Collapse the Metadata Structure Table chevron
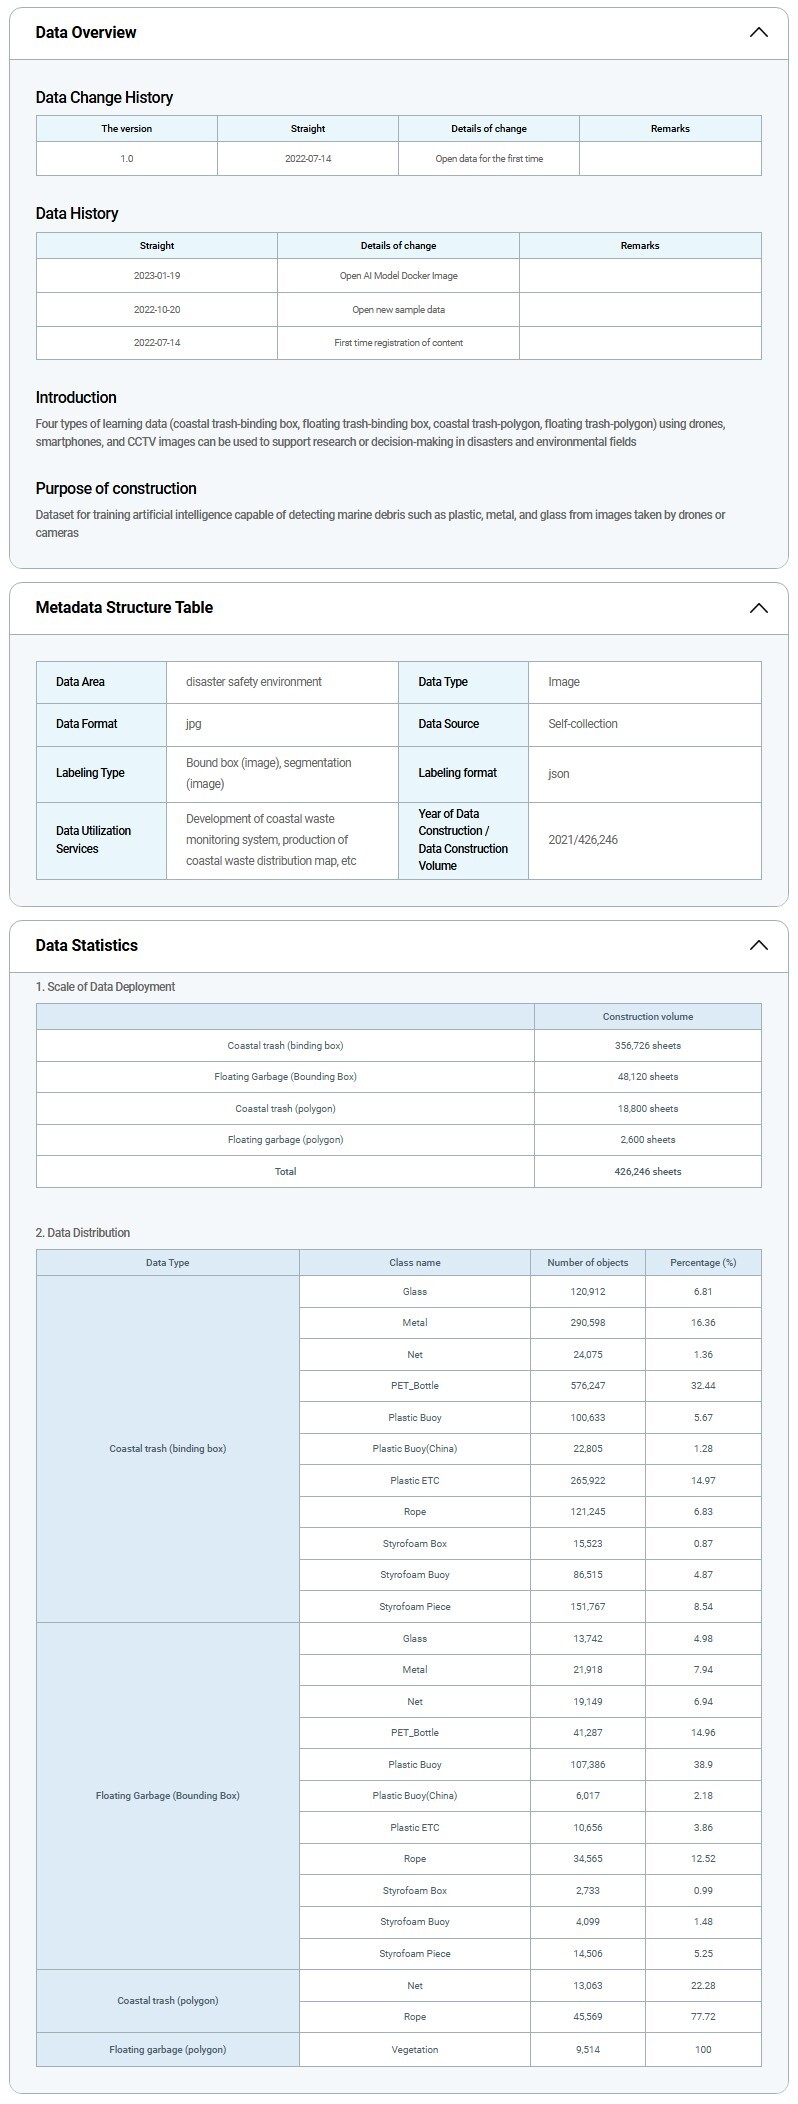 click(758, 608)
